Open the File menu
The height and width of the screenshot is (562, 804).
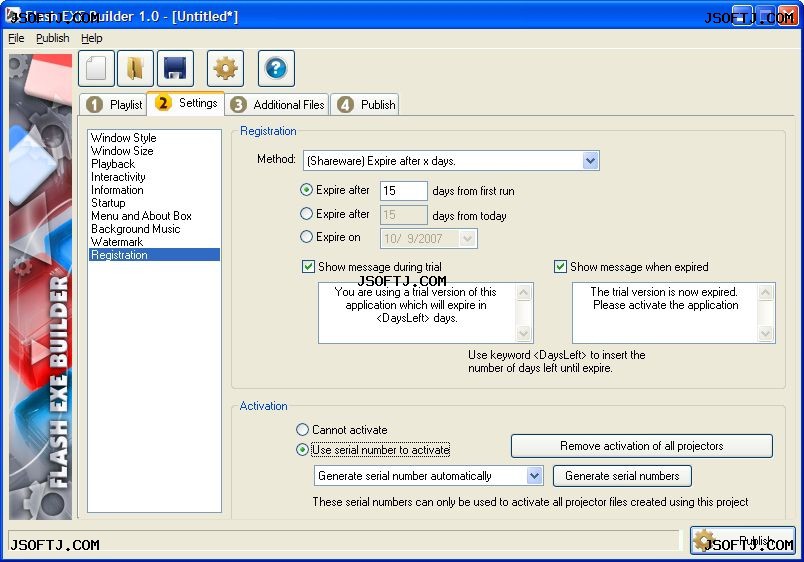click(16, 38)
